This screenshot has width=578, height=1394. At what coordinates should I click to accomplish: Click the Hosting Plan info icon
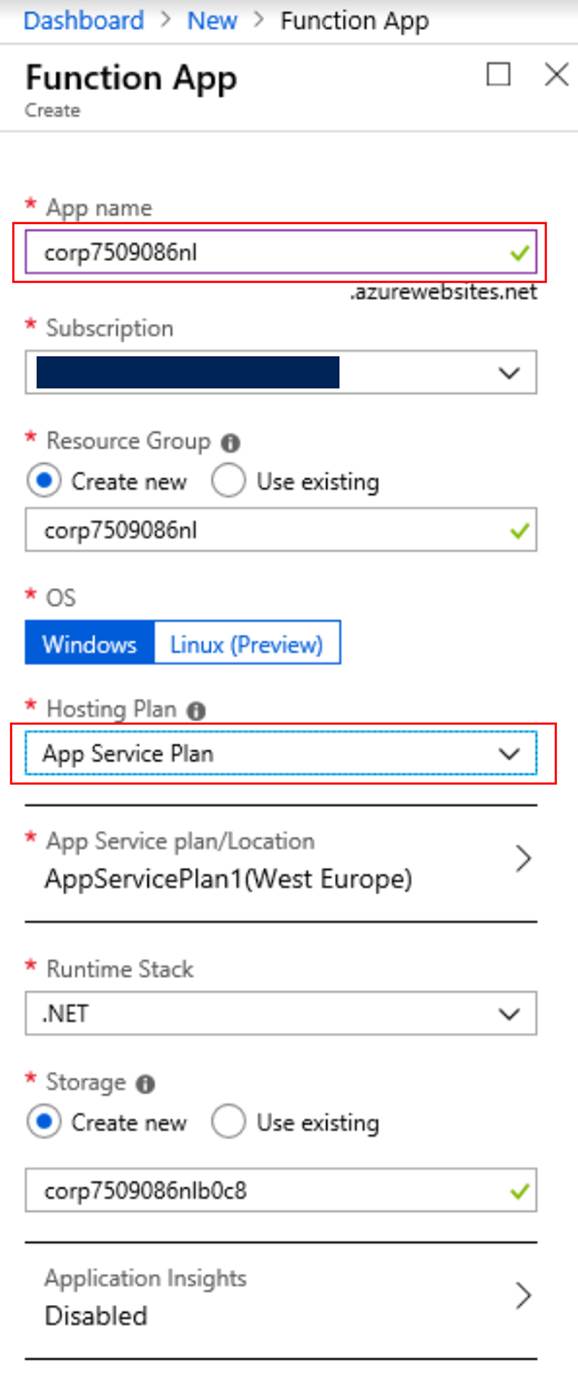[x=196, y=711]
